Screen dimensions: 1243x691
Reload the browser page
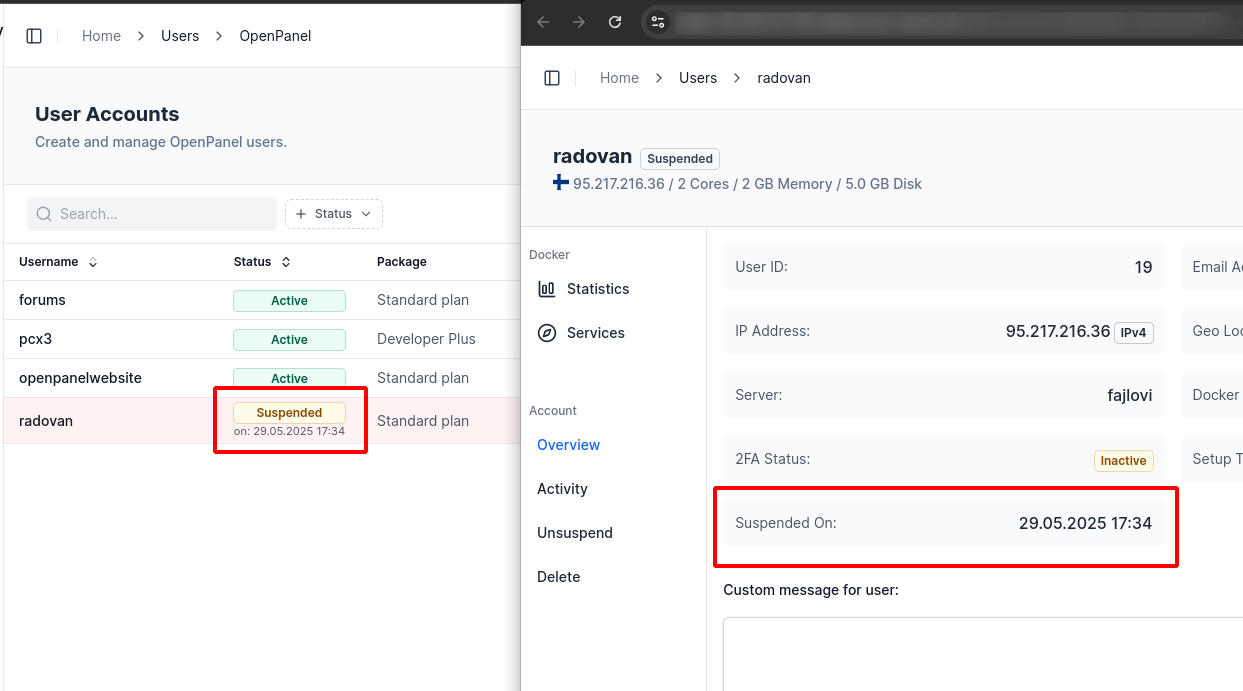[615, 21]
